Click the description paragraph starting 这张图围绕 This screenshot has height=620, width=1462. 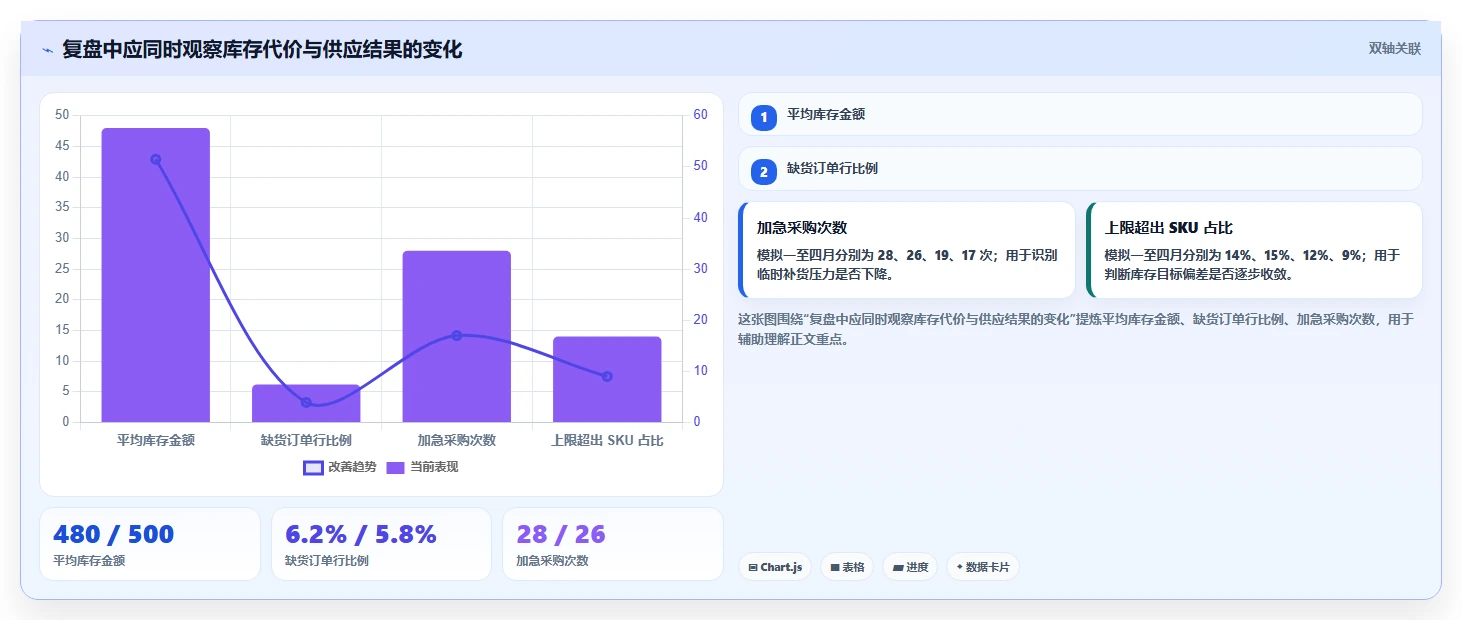[x=1076, y=329]
